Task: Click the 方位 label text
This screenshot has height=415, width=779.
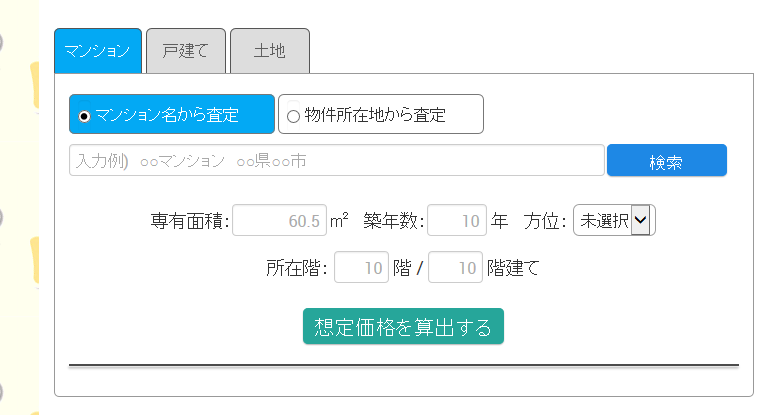Action: (546, 220)
